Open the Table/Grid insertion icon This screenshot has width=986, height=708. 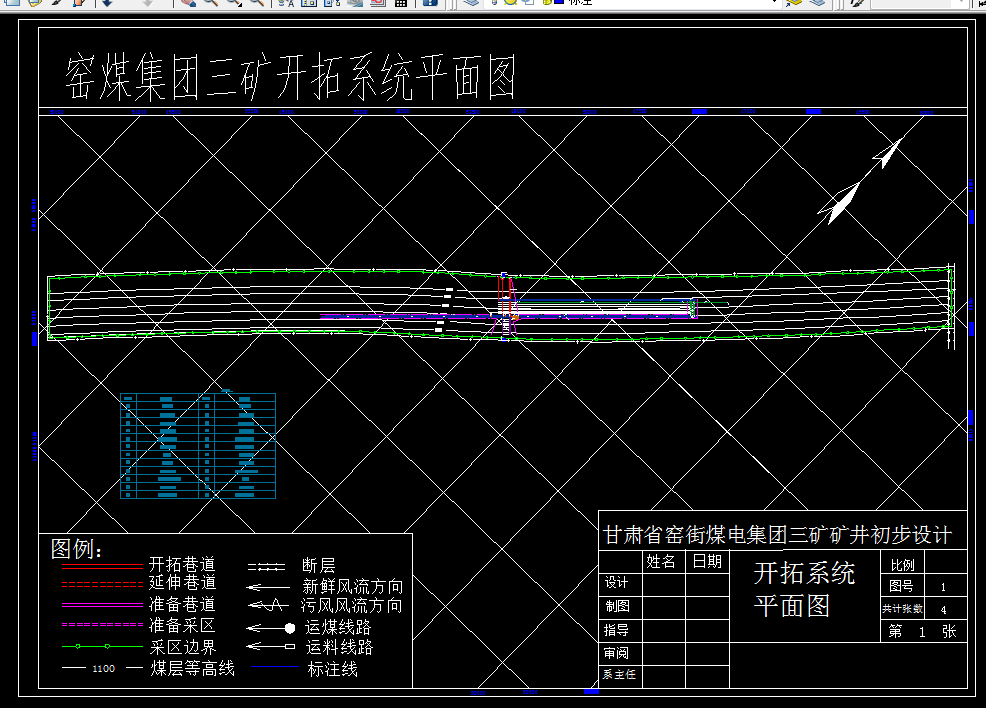point(401,5)
